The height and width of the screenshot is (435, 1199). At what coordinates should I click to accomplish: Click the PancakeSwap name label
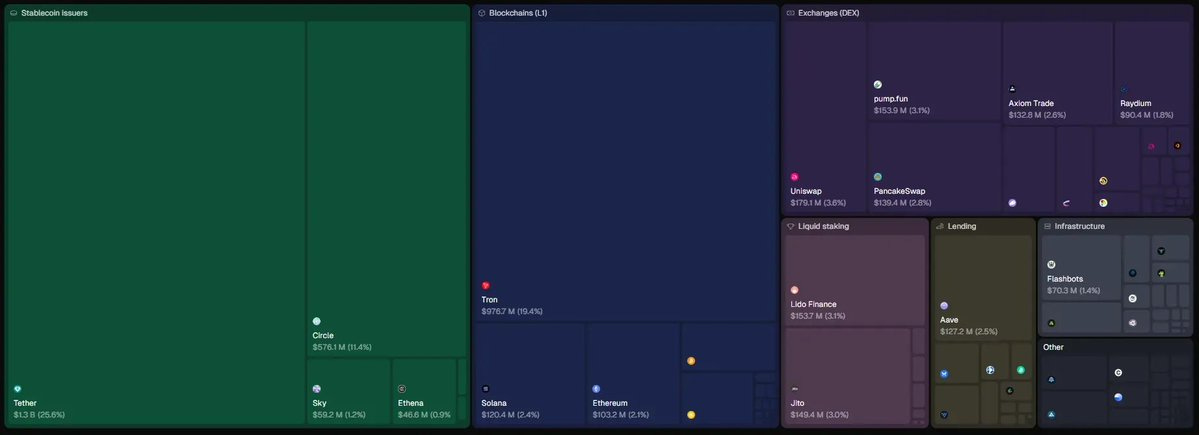(899, 191)
